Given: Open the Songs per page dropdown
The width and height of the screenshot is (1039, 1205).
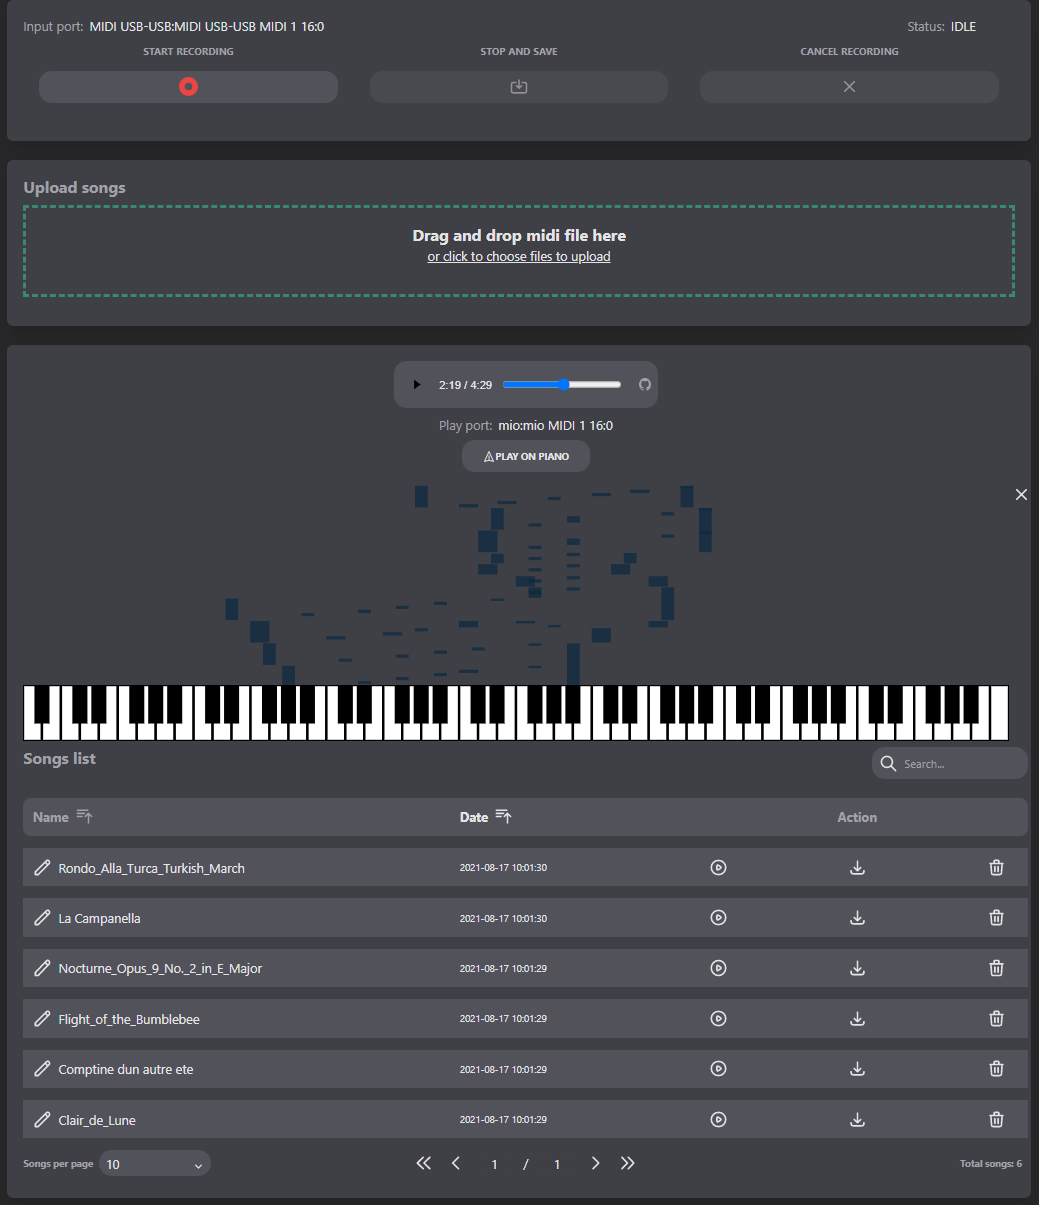Looking at the screenshot, I should (x=155, y=1164).
